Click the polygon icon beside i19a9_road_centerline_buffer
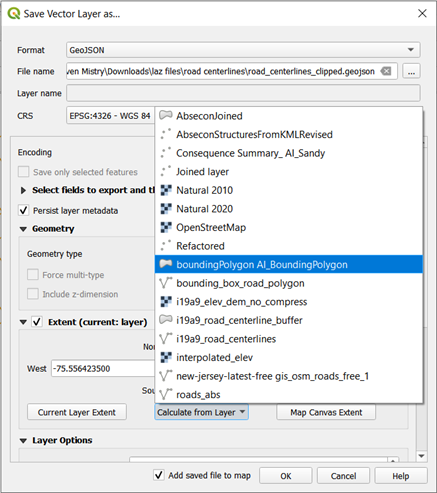Viewport: 437px width, 493px height. pyautogui.click(x=166, y=320)
